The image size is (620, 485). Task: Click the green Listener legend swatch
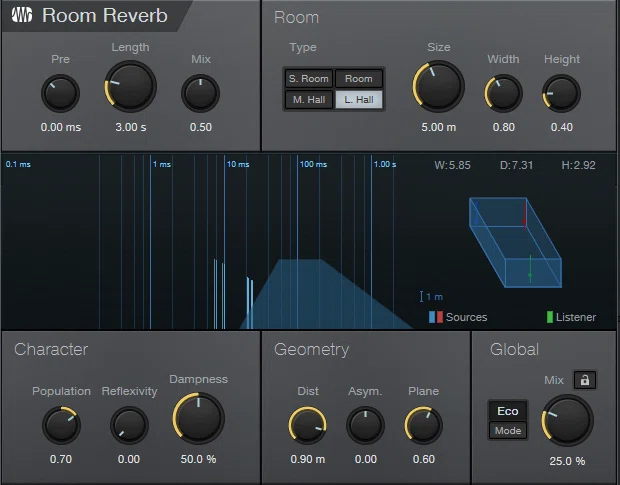[550, 317]
